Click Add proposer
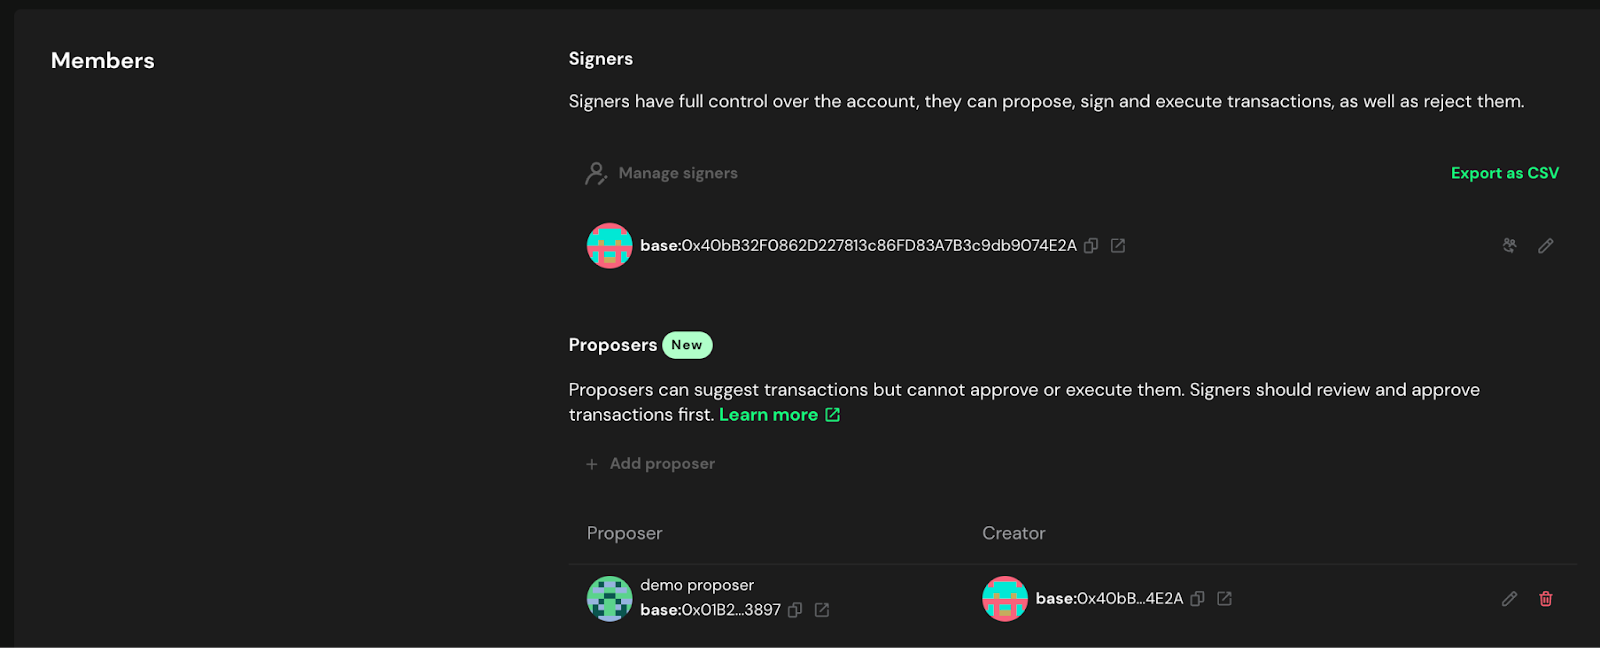 click(661, 463)
